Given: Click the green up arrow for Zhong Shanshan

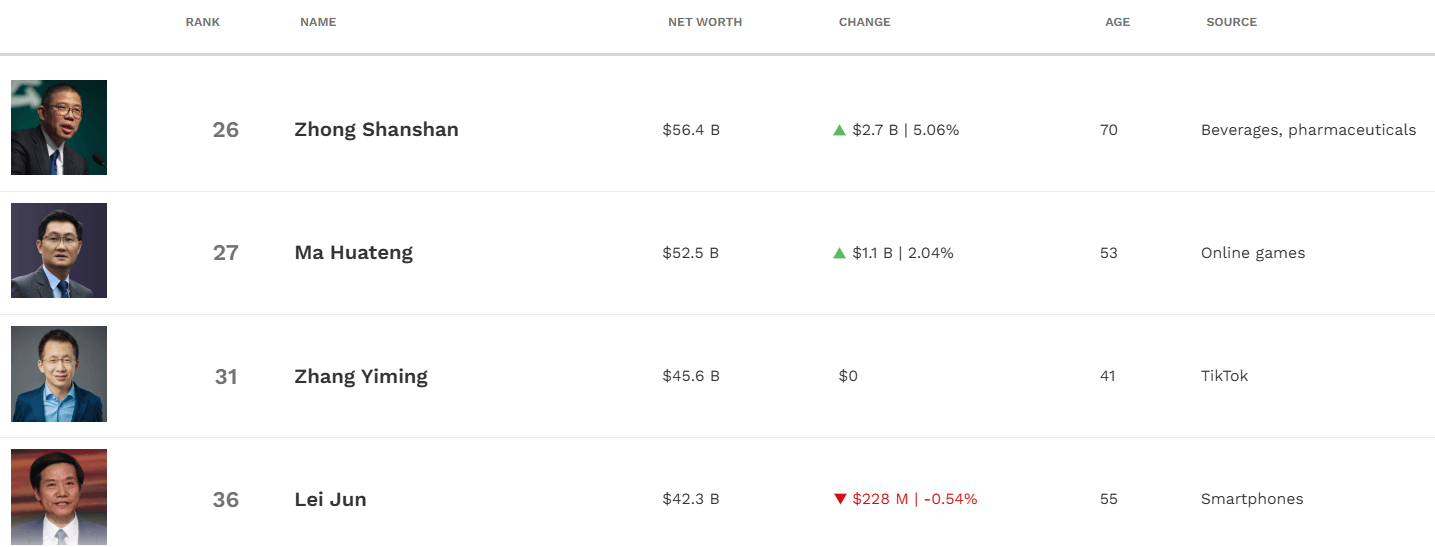Looking at the screenshot, I should point(840,130).
